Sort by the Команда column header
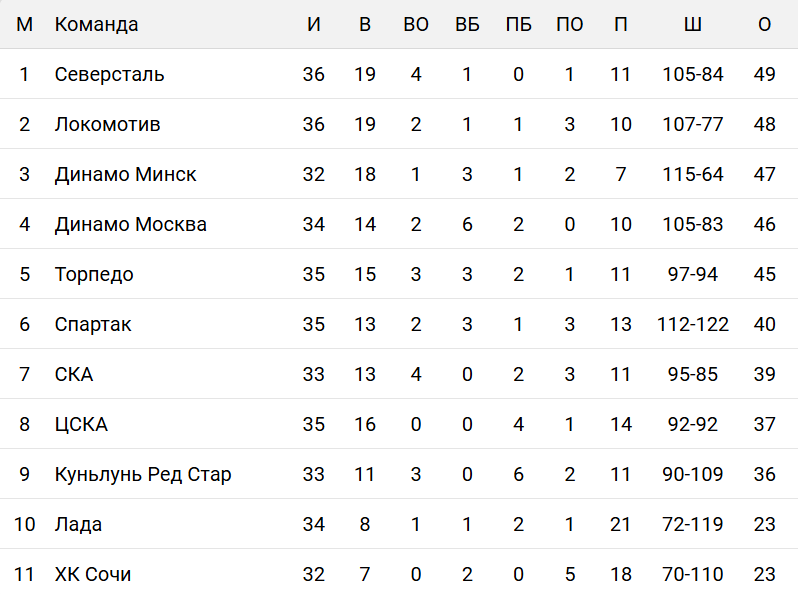798x594 pixels. (x=97, y=24)
